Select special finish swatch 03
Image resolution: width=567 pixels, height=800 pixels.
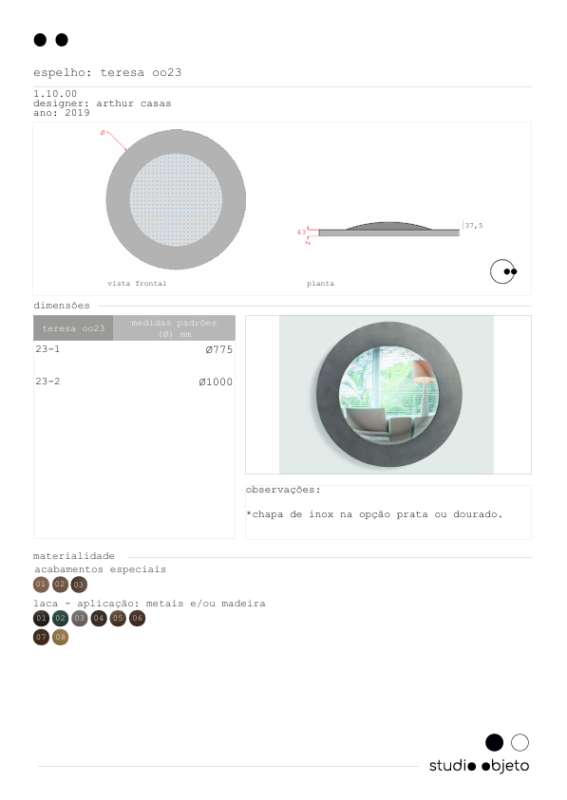point(79,584)
